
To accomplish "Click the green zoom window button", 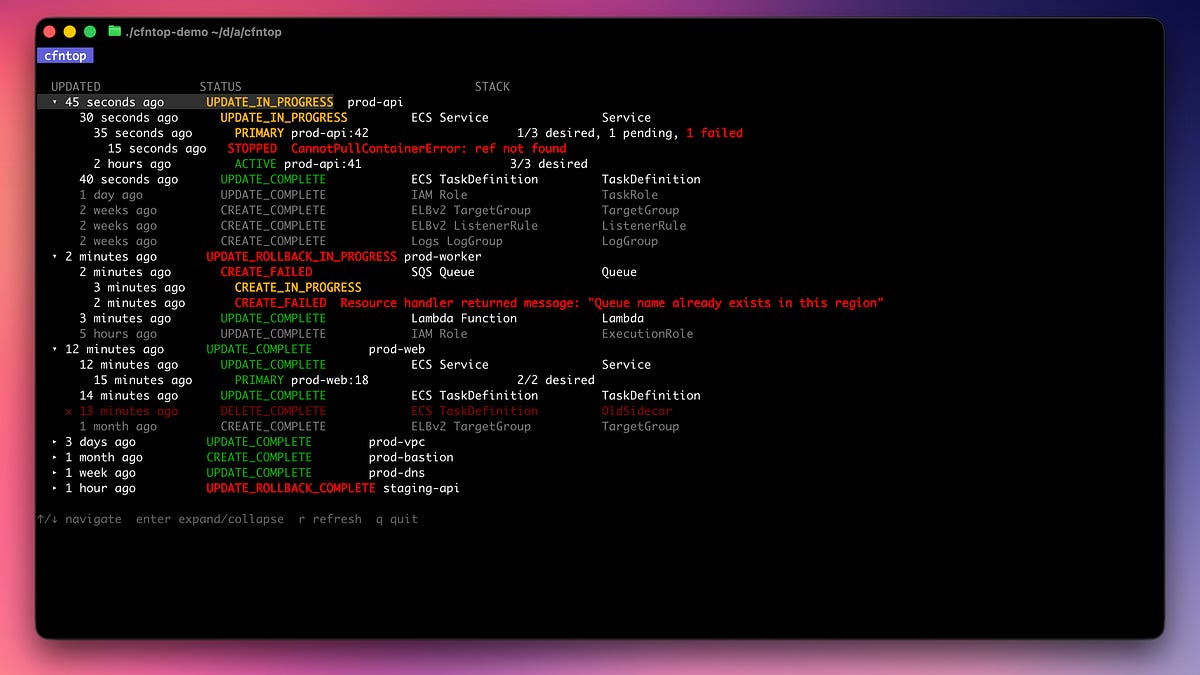I will pyautogui.click(x=90, y=32).
